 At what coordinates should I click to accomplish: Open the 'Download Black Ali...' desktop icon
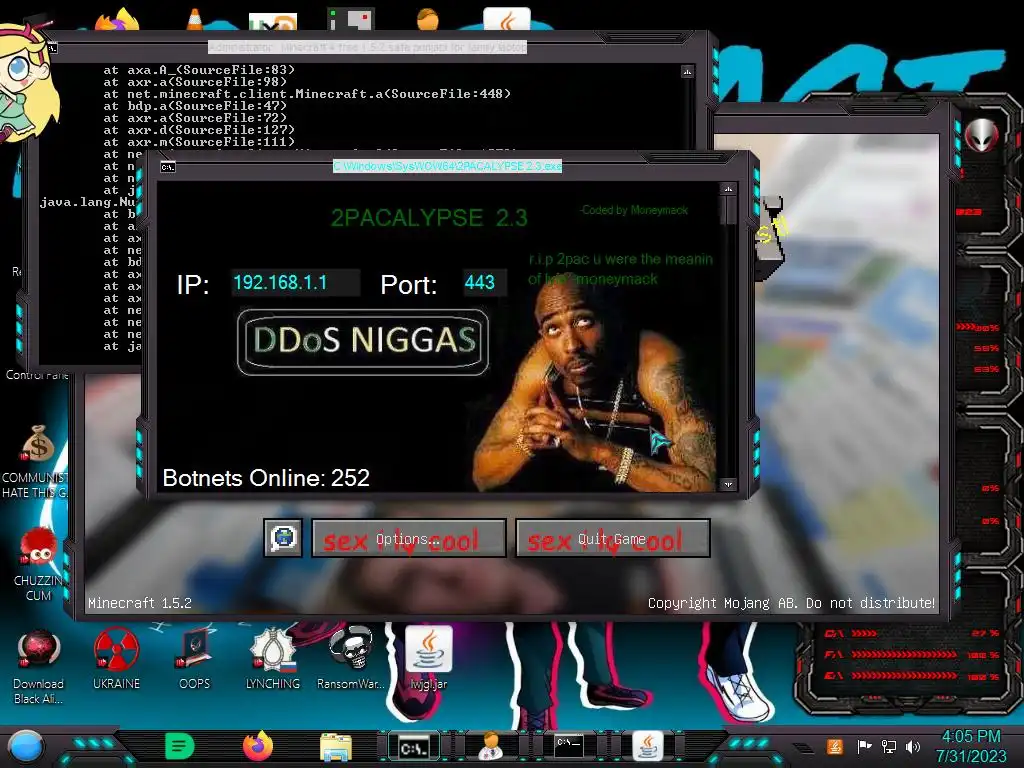click(39, 667)
